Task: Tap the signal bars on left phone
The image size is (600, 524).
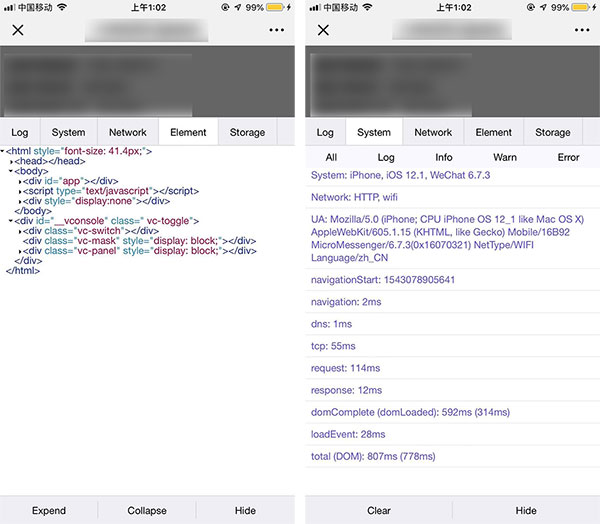Action: (10, 7)
